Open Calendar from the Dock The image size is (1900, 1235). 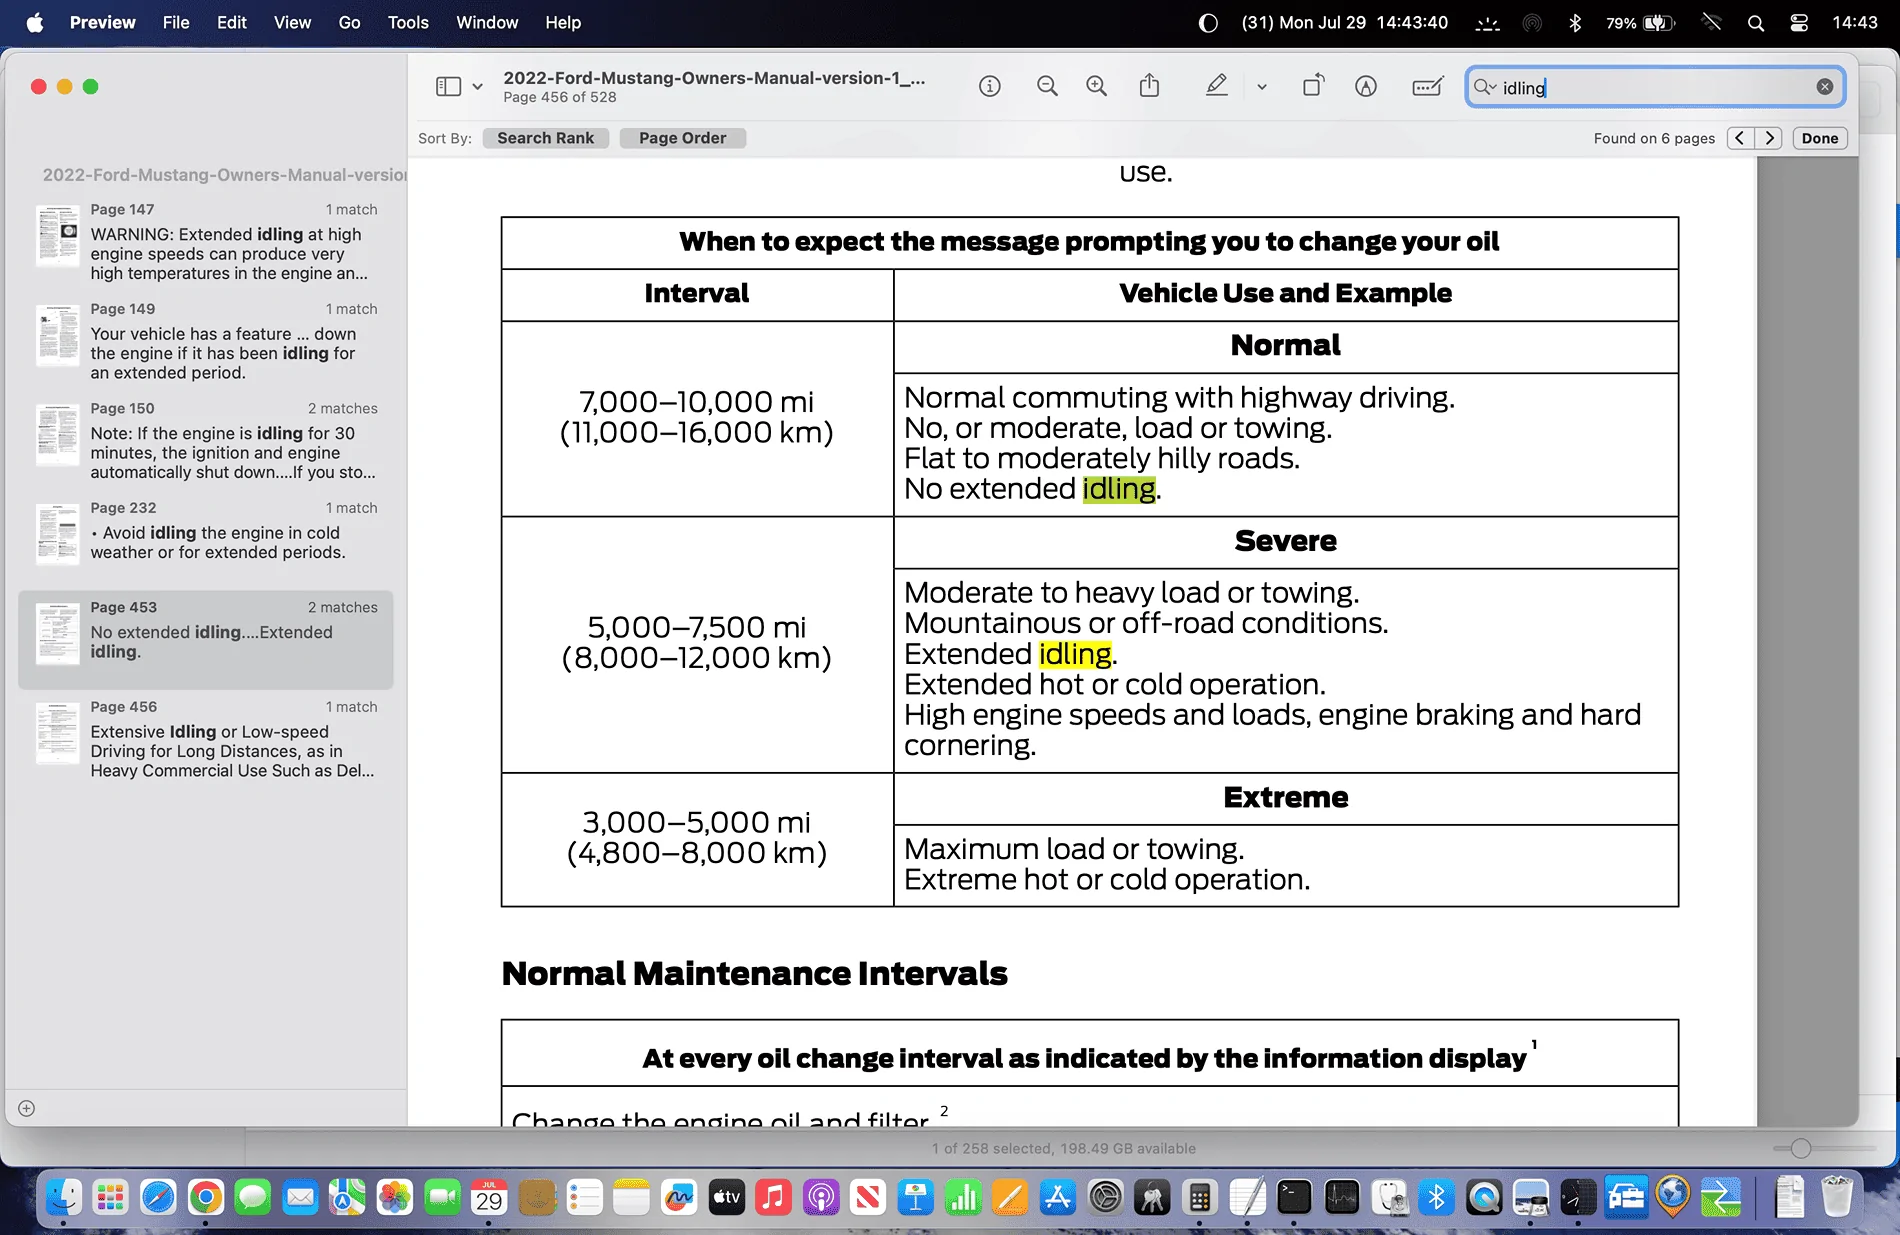pos(489,1196)
